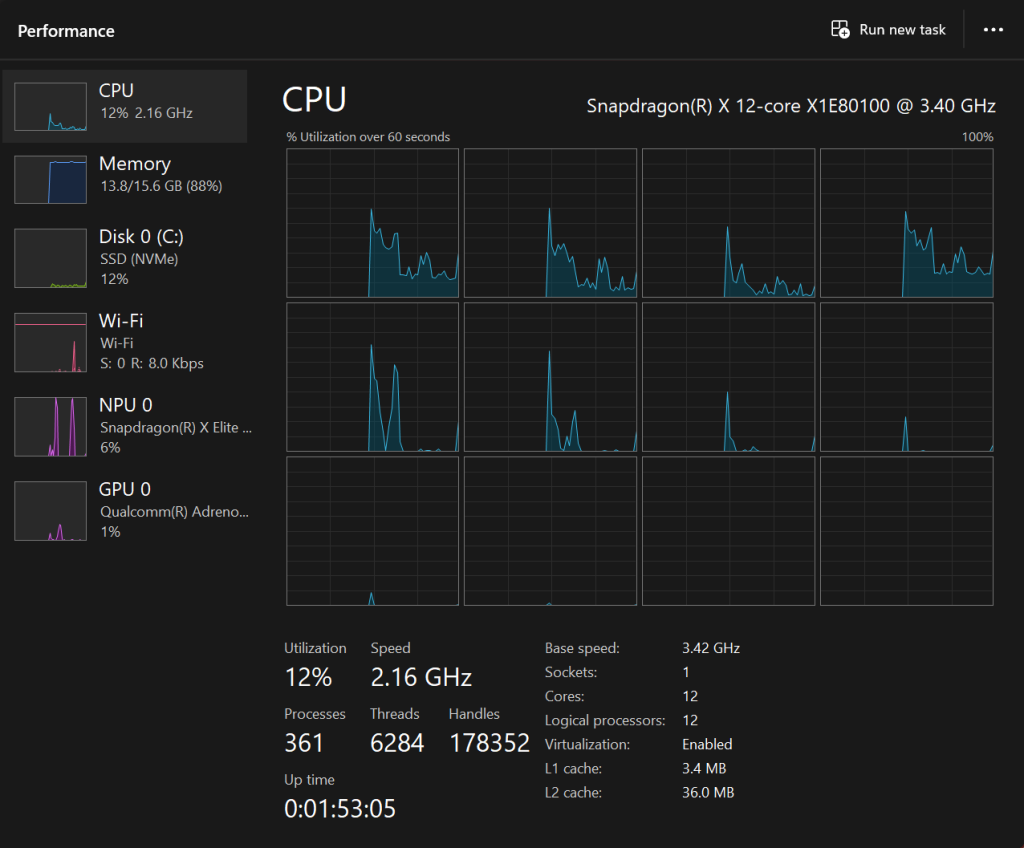Select the NPU 0 graph thumbnail
The width and height of the screenshot is (1024, 848).
click(x=50, y=426)
